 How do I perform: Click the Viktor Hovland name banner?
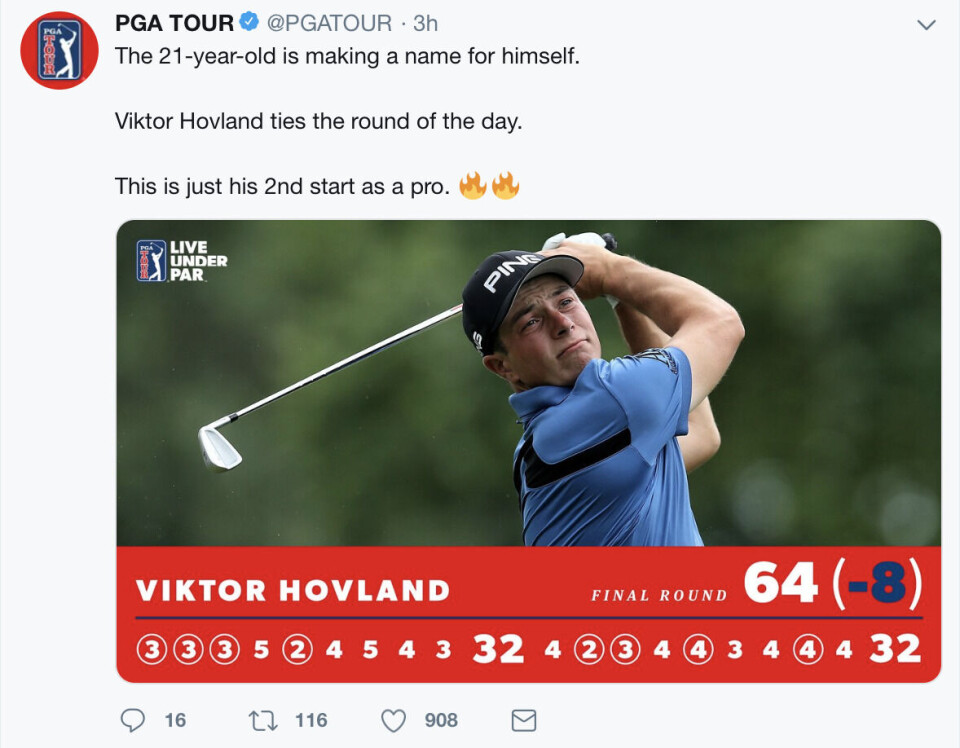[x=293, y=591]
